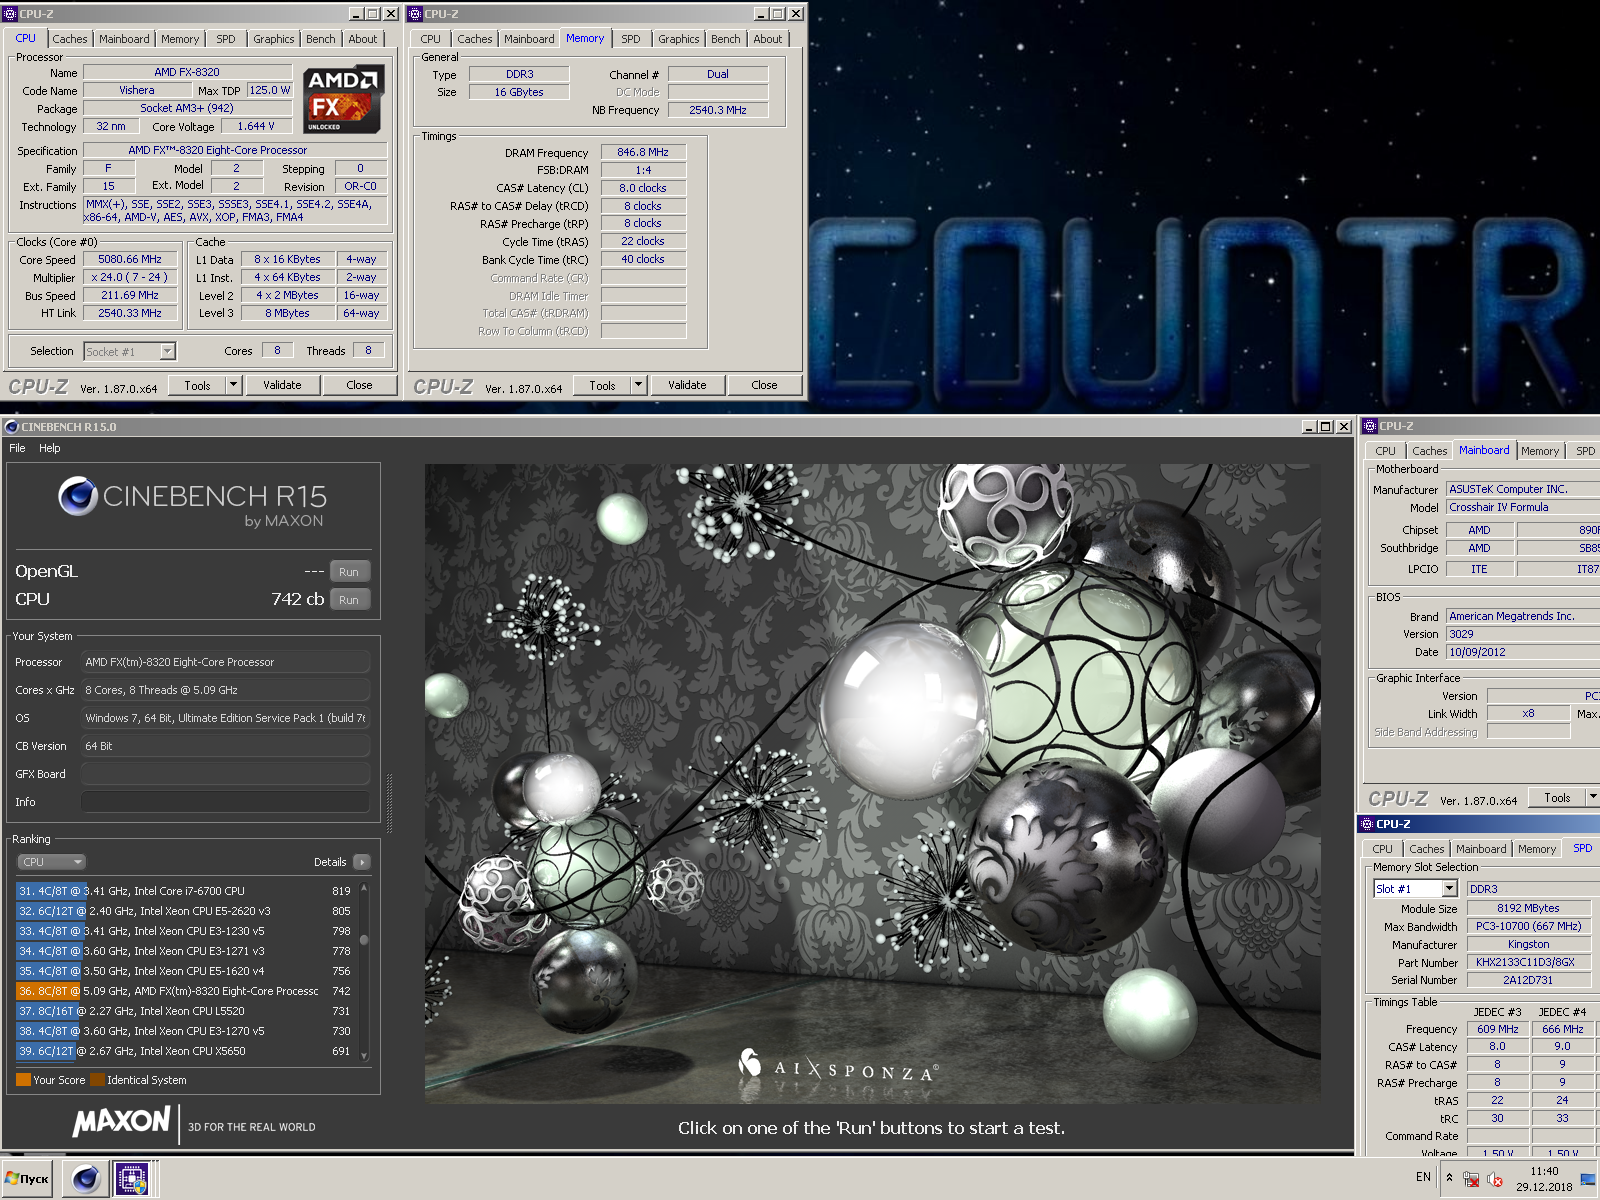Click the taskbar clock showing 11:40
The height and width of the screenshot is (1200, 1600).
click(1544, 1171)
